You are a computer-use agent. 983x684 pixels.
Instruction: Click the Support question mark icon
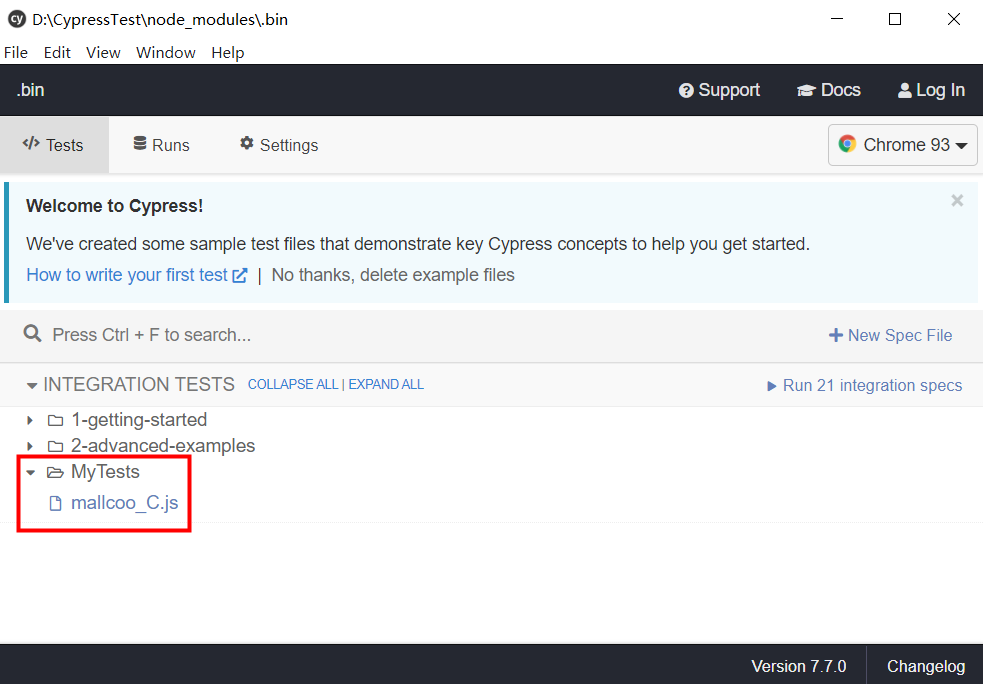click(x=686, y=91)
